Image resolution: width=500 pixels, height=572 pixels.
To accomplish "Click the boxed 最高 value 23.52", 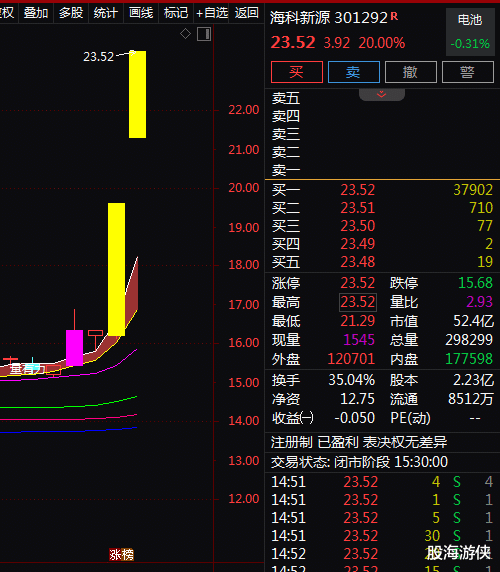I will pos(358,302).
